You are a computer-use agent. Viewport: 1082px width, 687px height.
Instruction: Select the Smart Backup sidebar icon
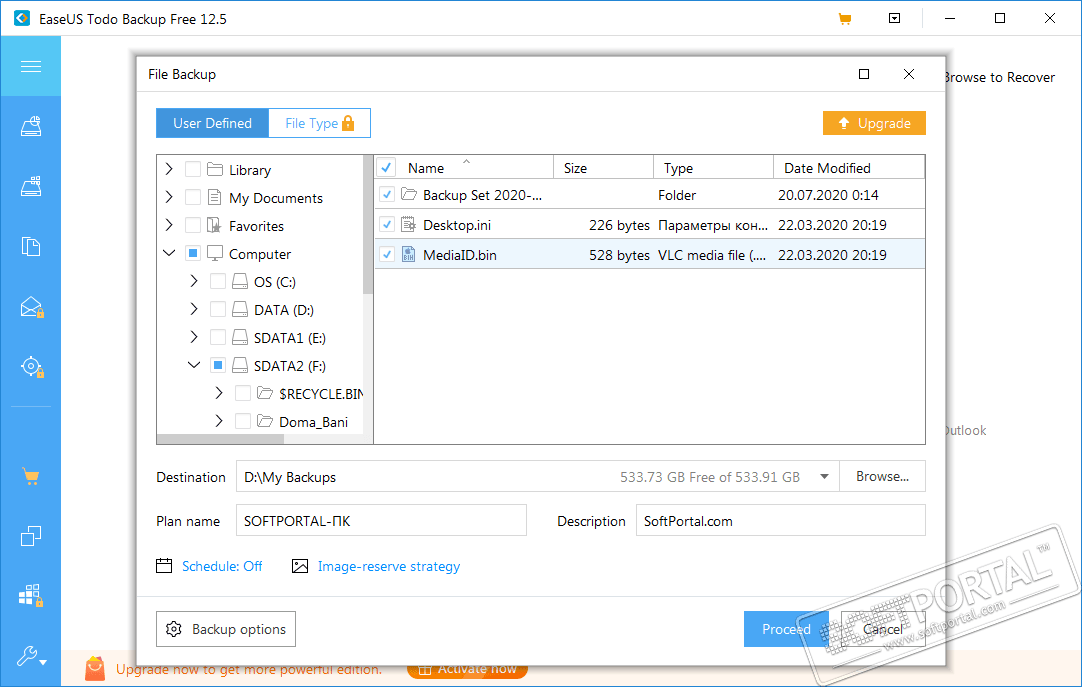click(x=32, y=366)
